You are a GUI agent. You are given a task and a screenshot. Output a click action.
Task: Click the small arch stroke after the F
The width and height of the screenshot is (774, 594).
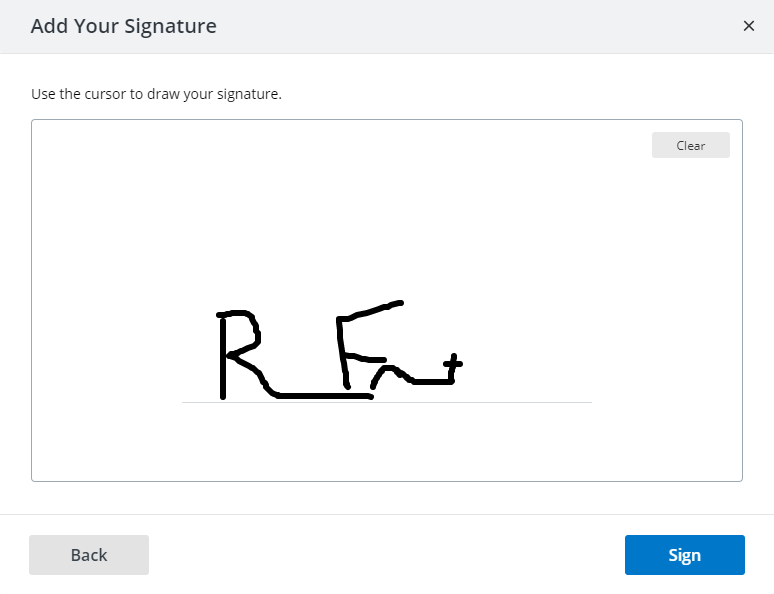coord(385,371)
